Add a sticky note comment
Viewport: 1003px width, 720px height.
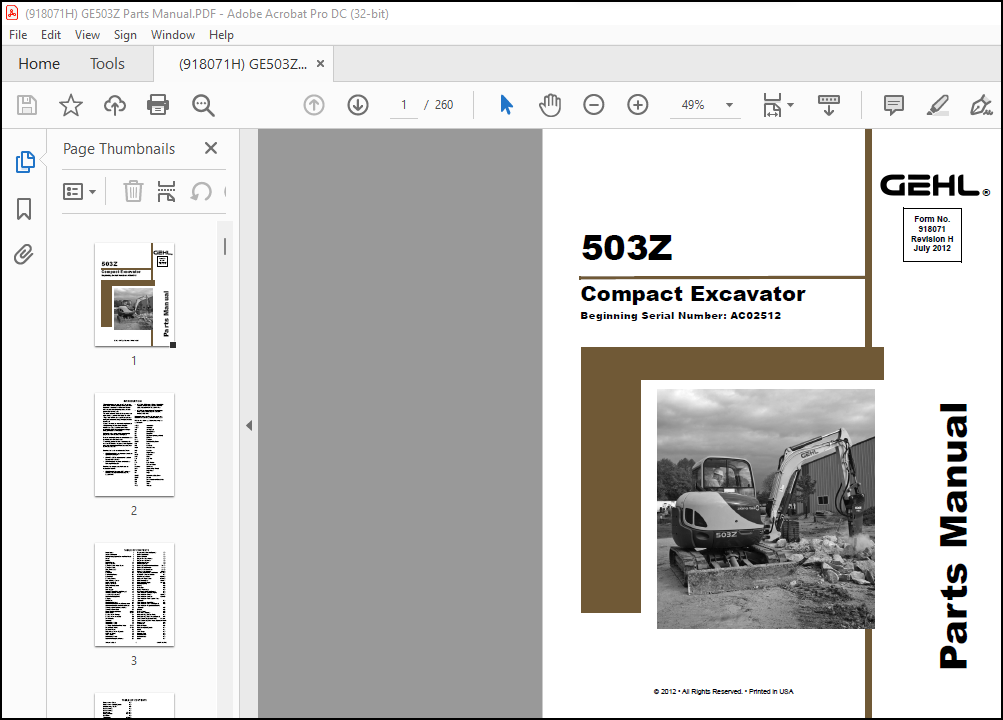(x=894, y=105)
